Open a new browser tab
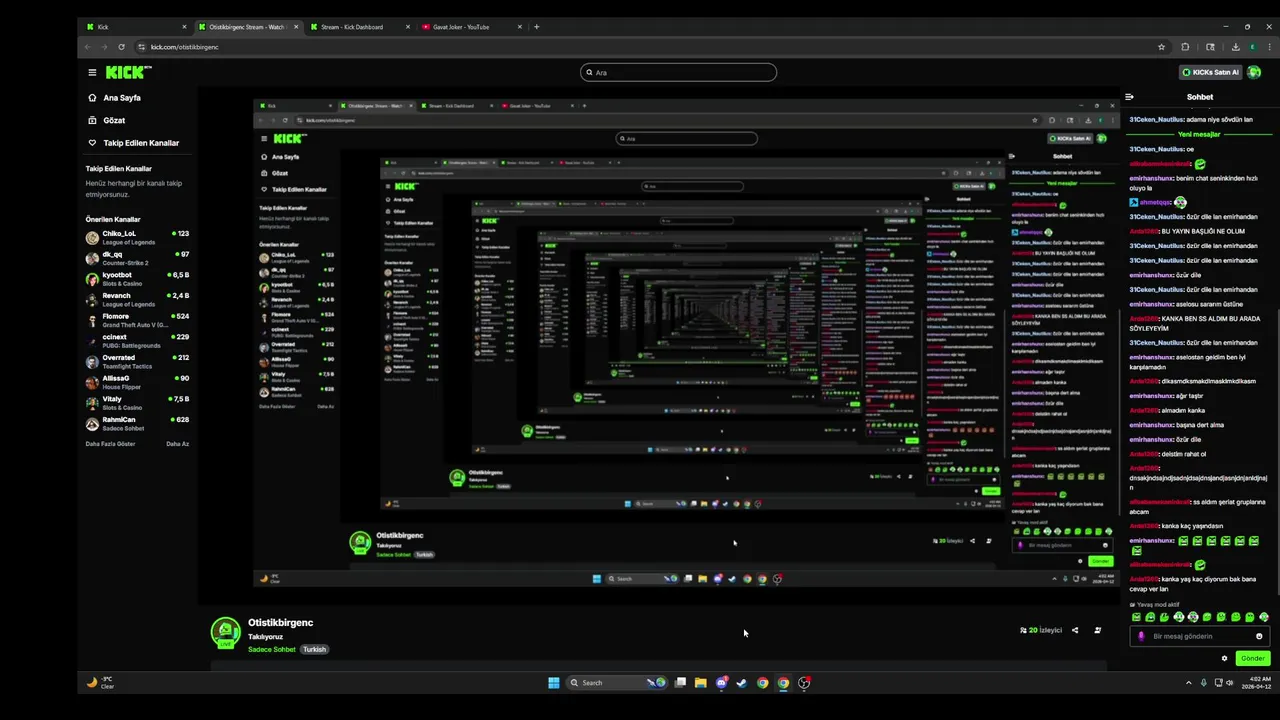 (536, 27)
